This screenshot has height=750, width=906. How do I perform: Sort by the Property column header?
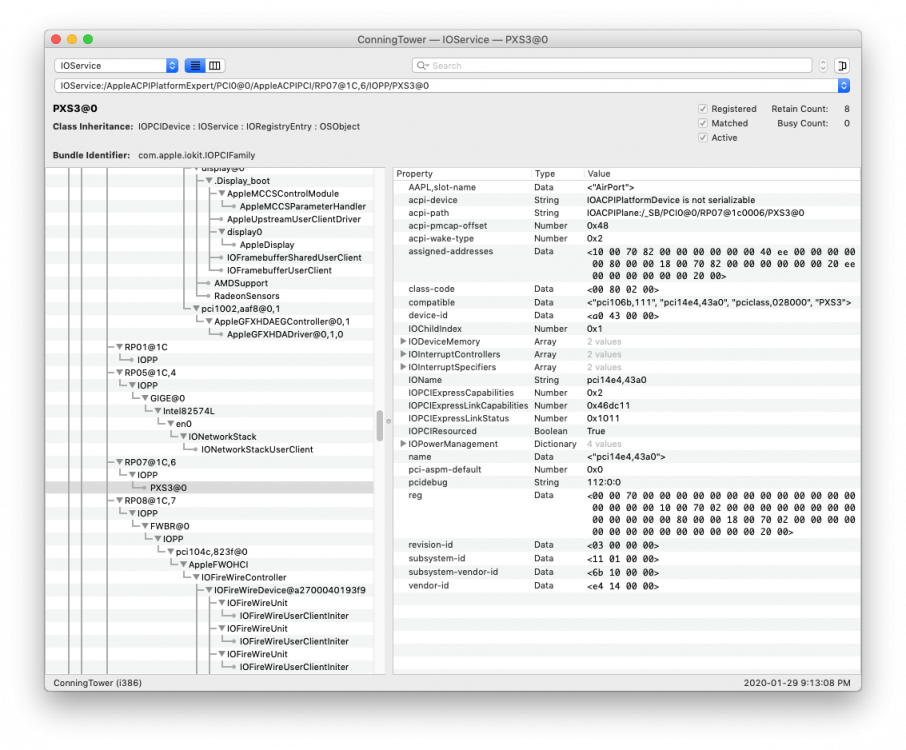click(x=462, y=174)
